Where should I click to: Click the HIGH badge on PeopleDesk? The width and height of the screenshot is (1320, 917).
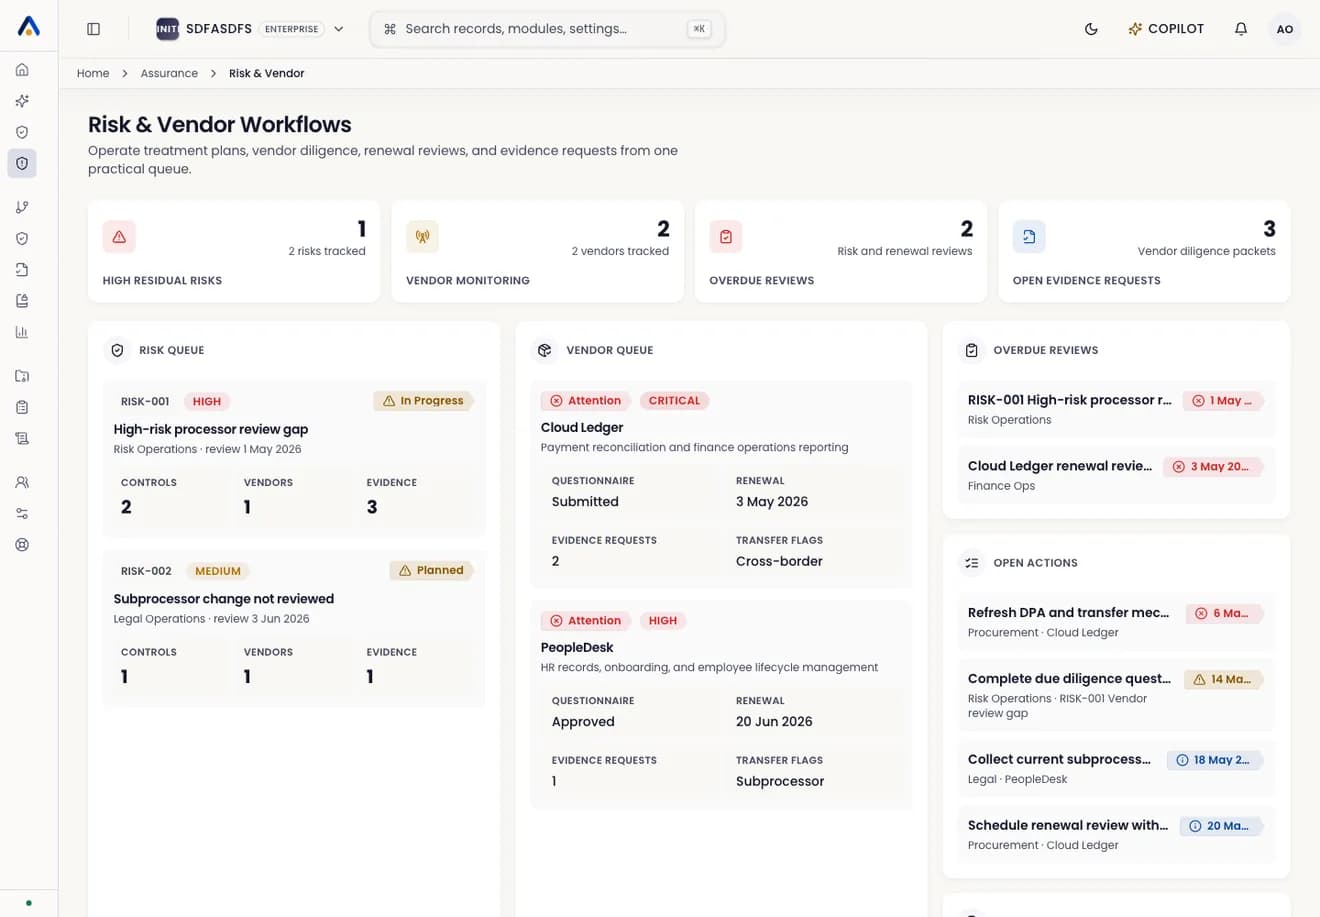tap(662, 621)
